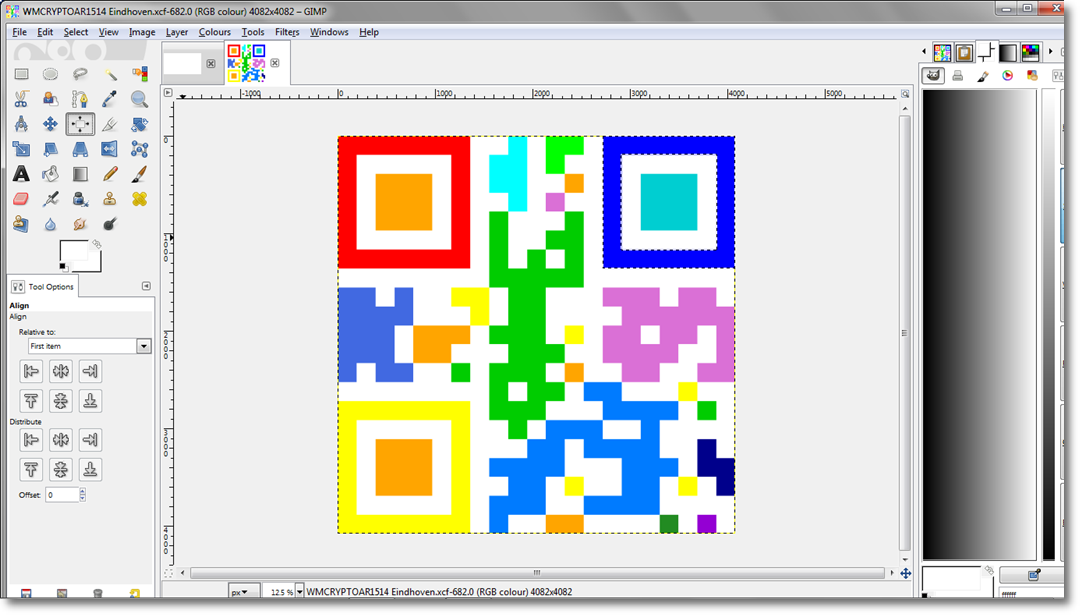Swap foreground and background colours

tap(97, 244)
